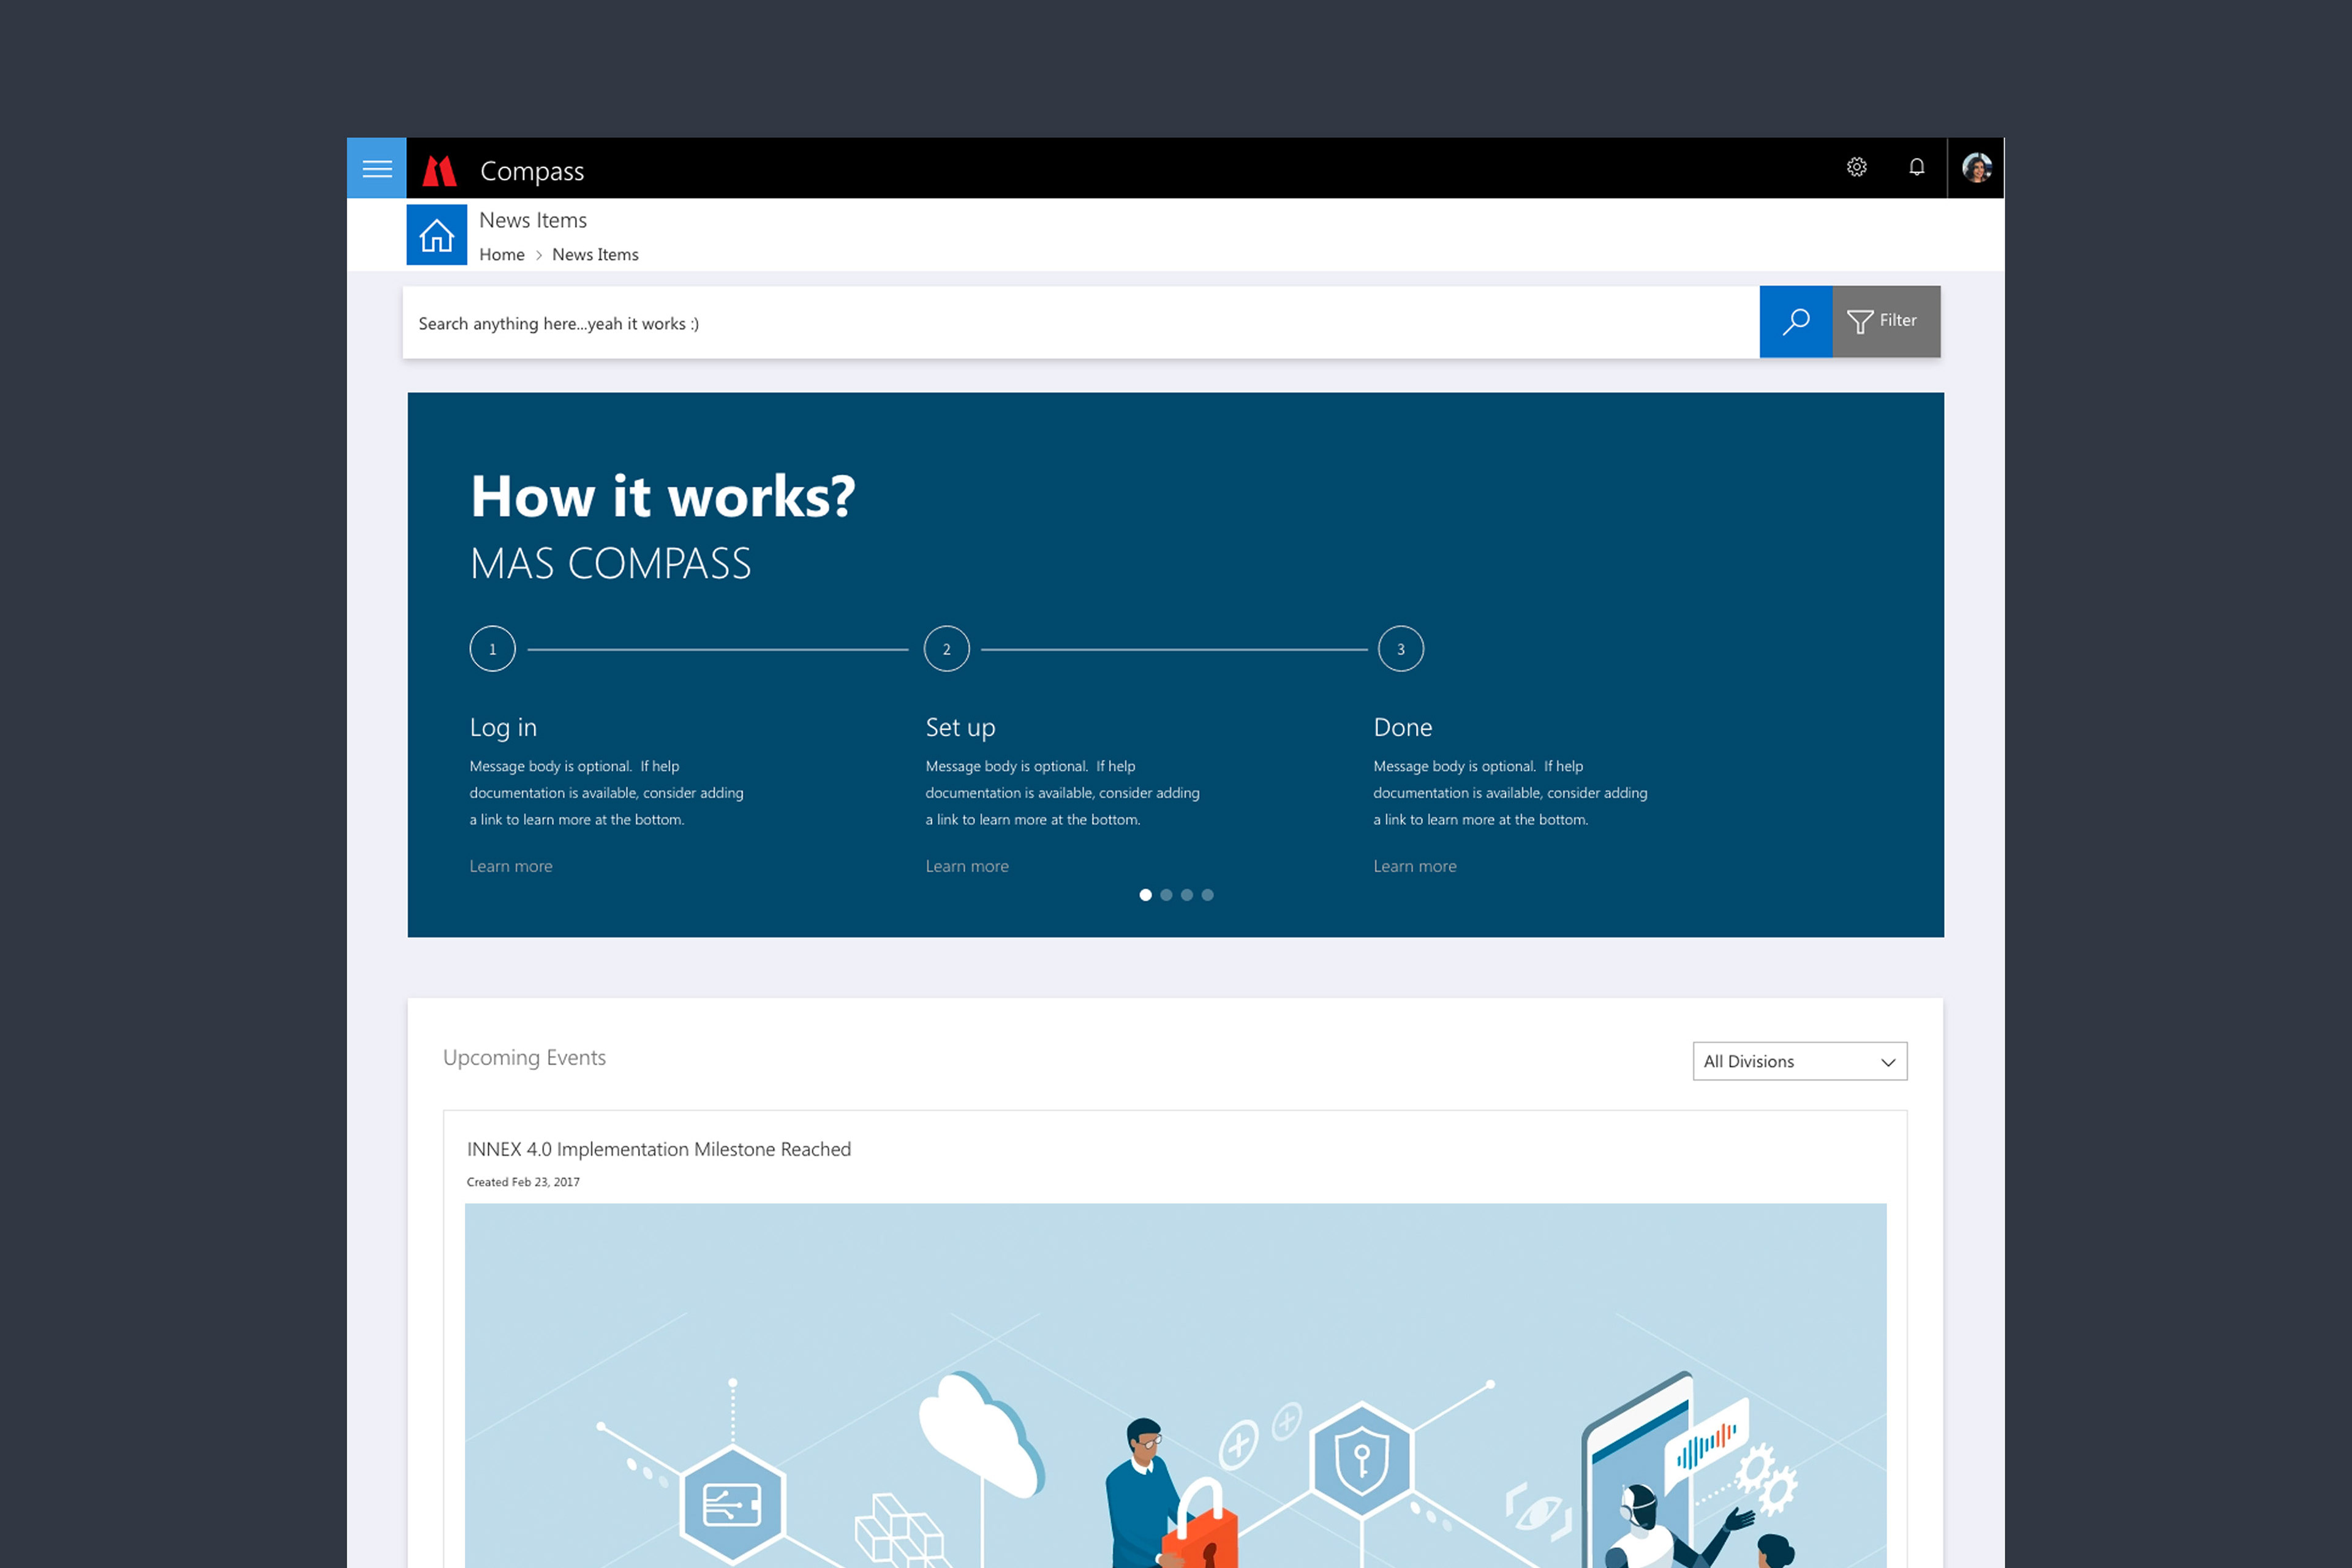Open user profile avatar

click(1976, 168)
